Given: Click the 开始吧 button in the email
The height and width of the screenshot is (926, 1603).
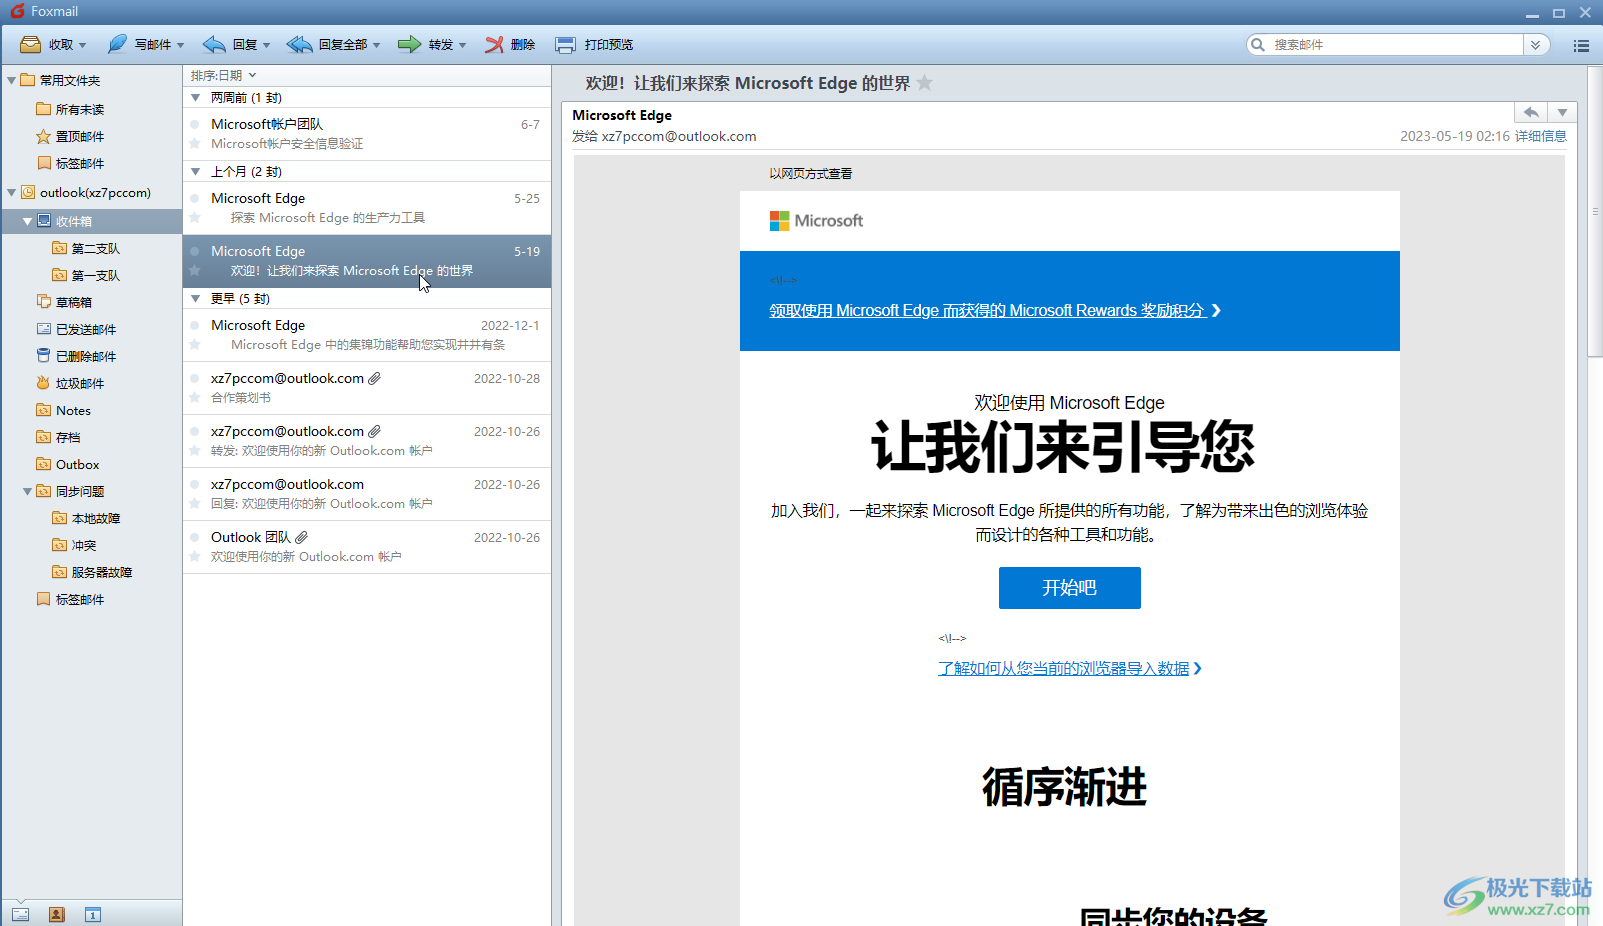Looking at the screenshot, I should [x=1069, y=588].
